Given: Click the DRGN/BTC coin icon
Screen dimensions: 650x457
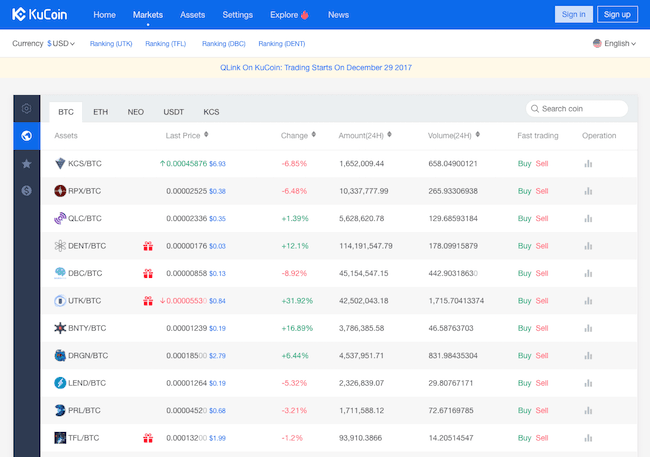Looking at the screenshot, I should (60, 355).
